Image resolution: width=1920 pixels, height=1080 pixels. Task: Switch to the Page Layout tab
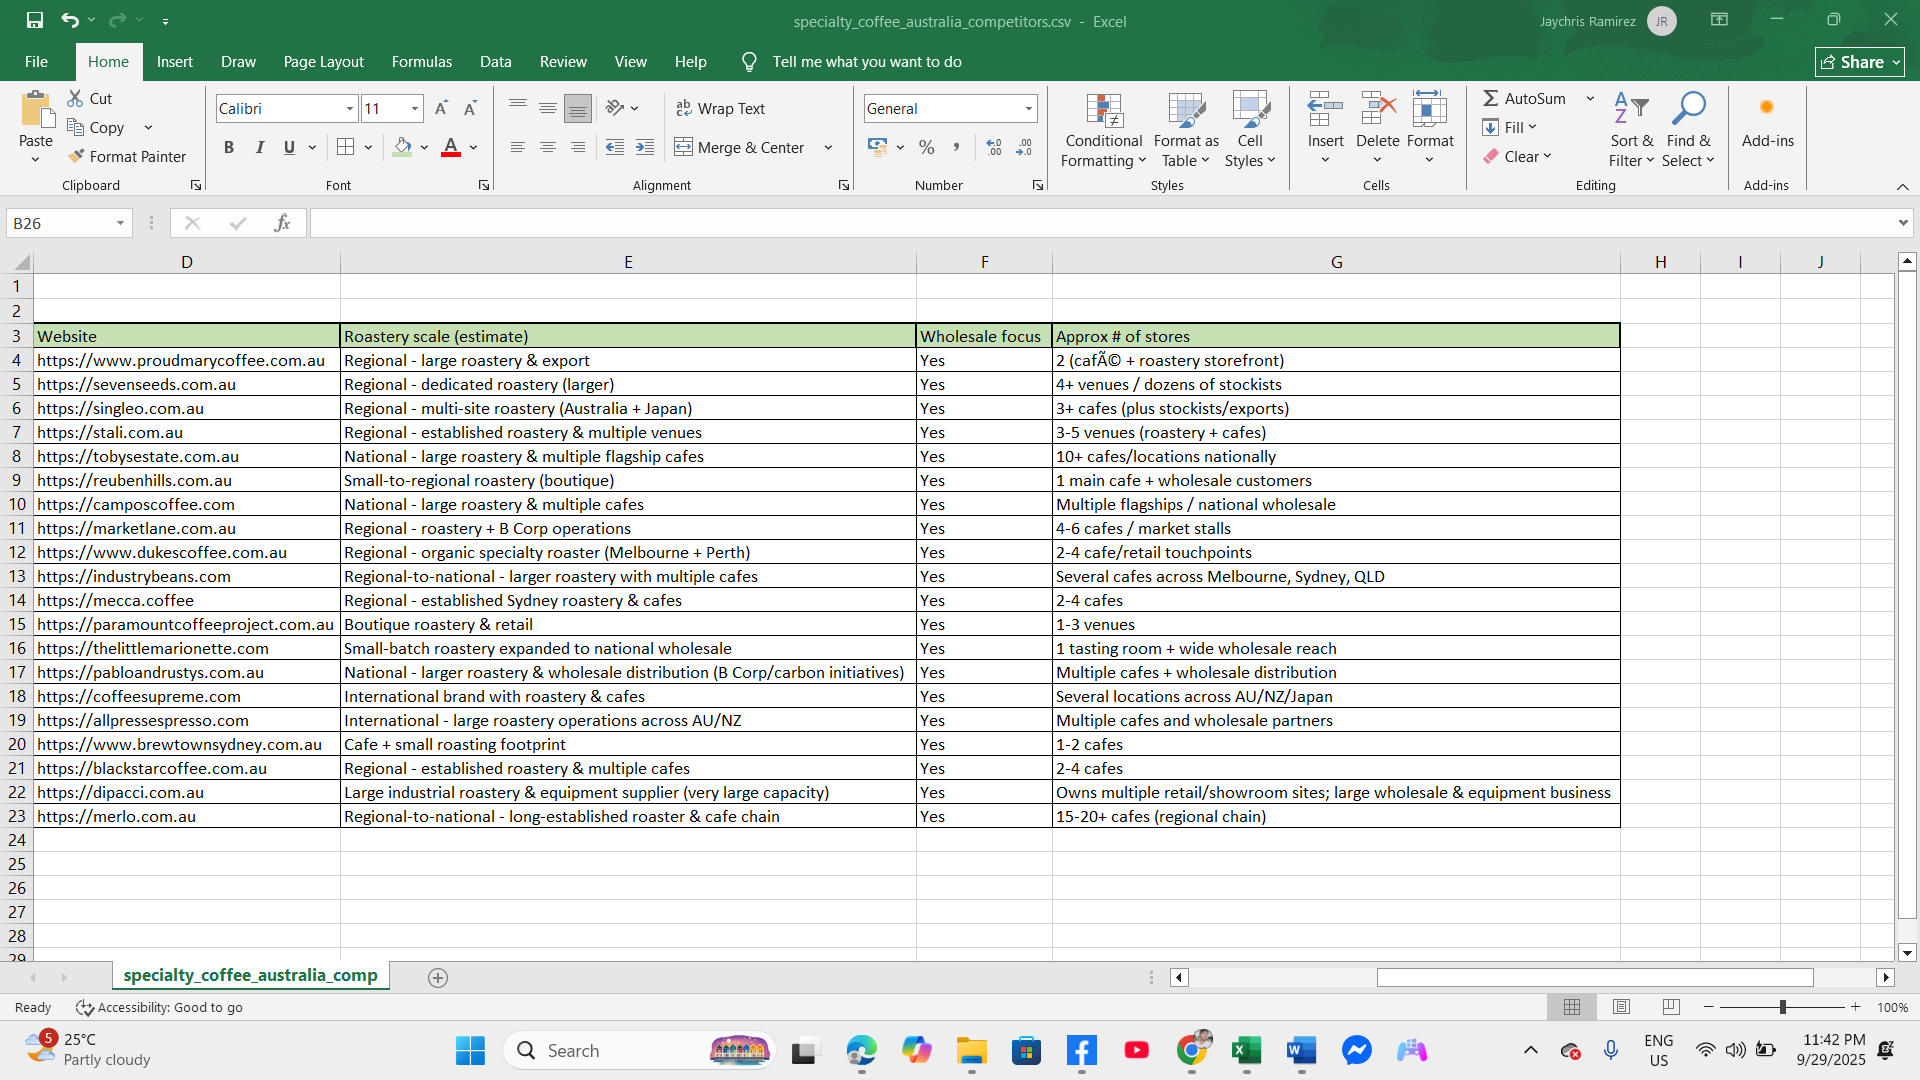click(x=323, y=62)
